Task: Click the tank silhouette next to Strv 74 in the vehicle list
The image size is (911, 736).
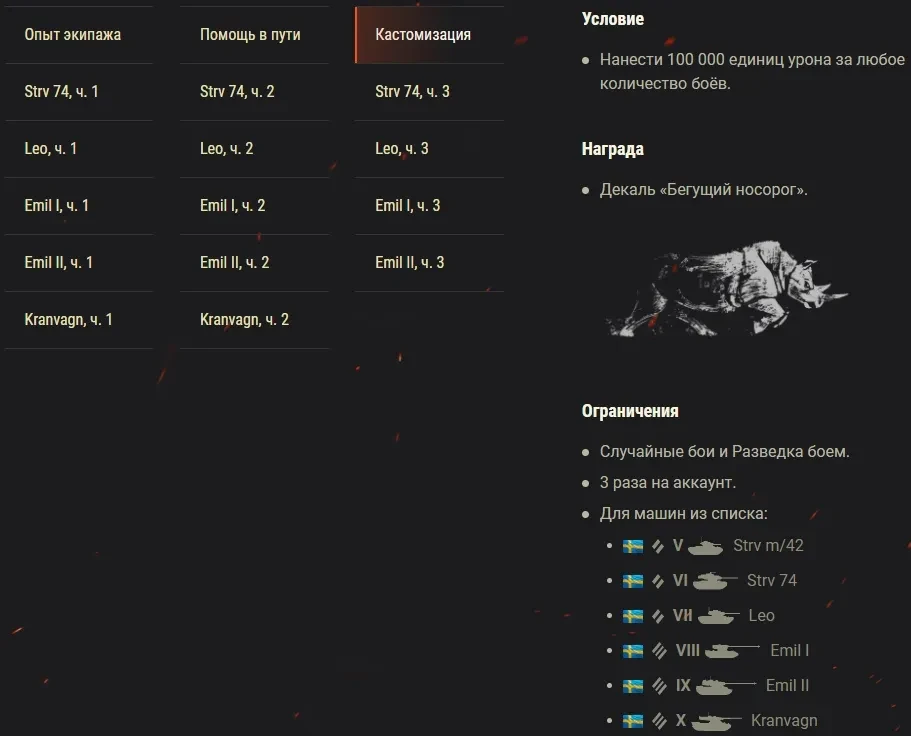Action: (715, 581)
